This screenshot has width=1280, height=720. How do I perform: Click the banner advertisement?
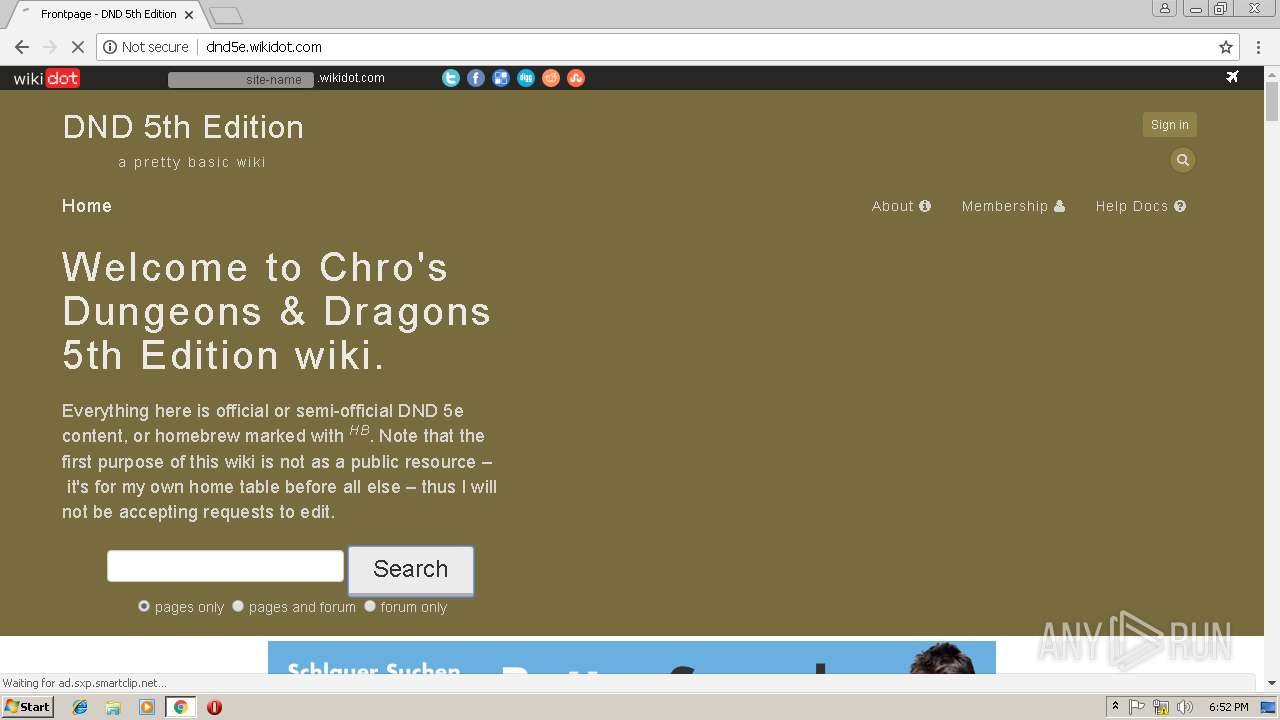(x=632, y=657)
